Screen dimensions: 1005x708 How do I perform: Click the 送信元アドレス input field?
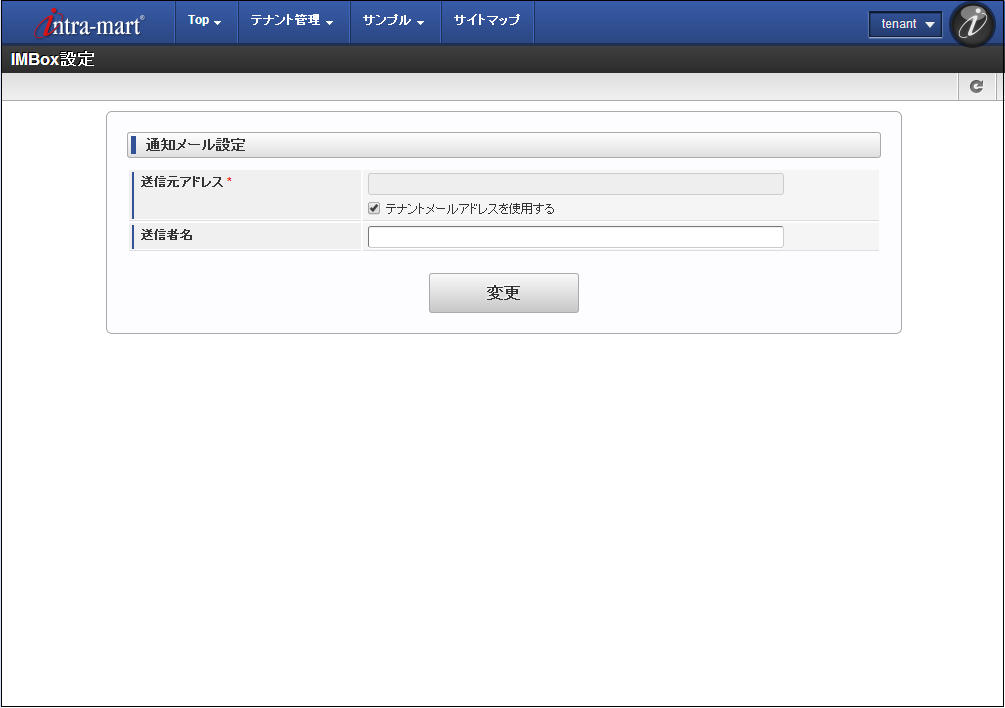coord(576,184)
